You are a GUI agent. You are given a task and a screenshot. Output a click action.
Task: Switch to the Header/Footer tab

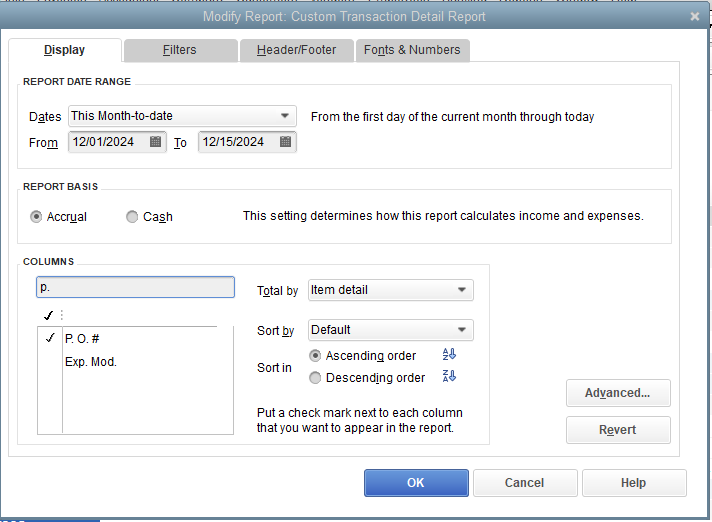(296, 50)
